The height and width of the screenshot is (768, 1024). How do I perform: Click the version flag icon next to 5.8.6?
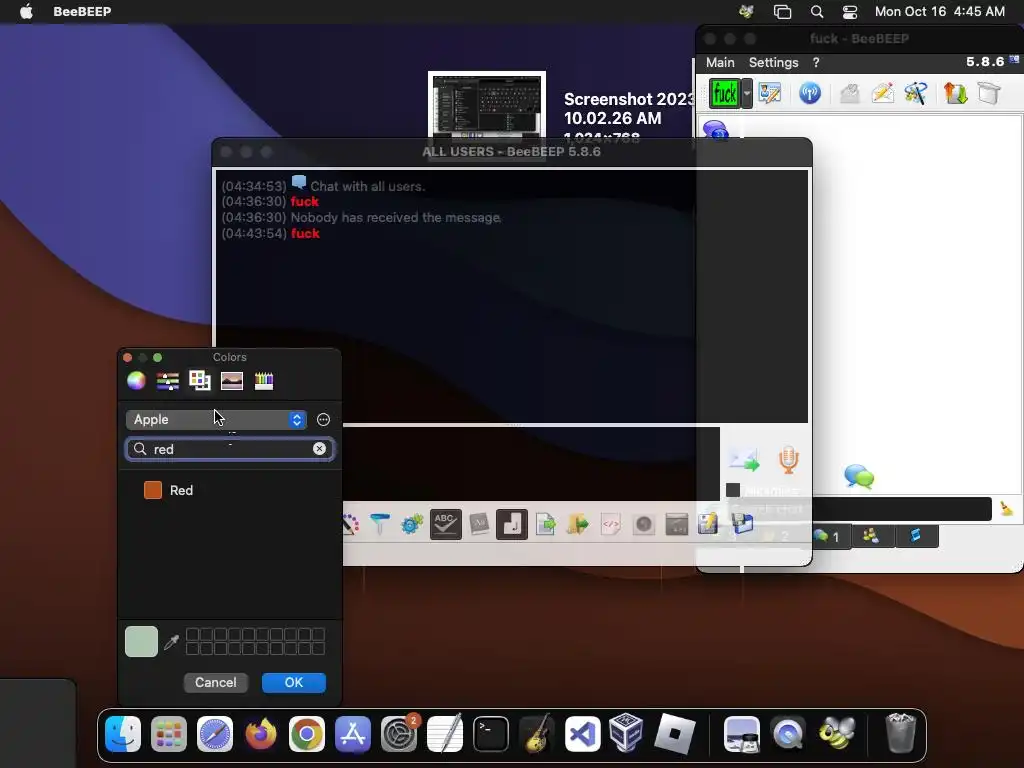tap(1014, 60)
